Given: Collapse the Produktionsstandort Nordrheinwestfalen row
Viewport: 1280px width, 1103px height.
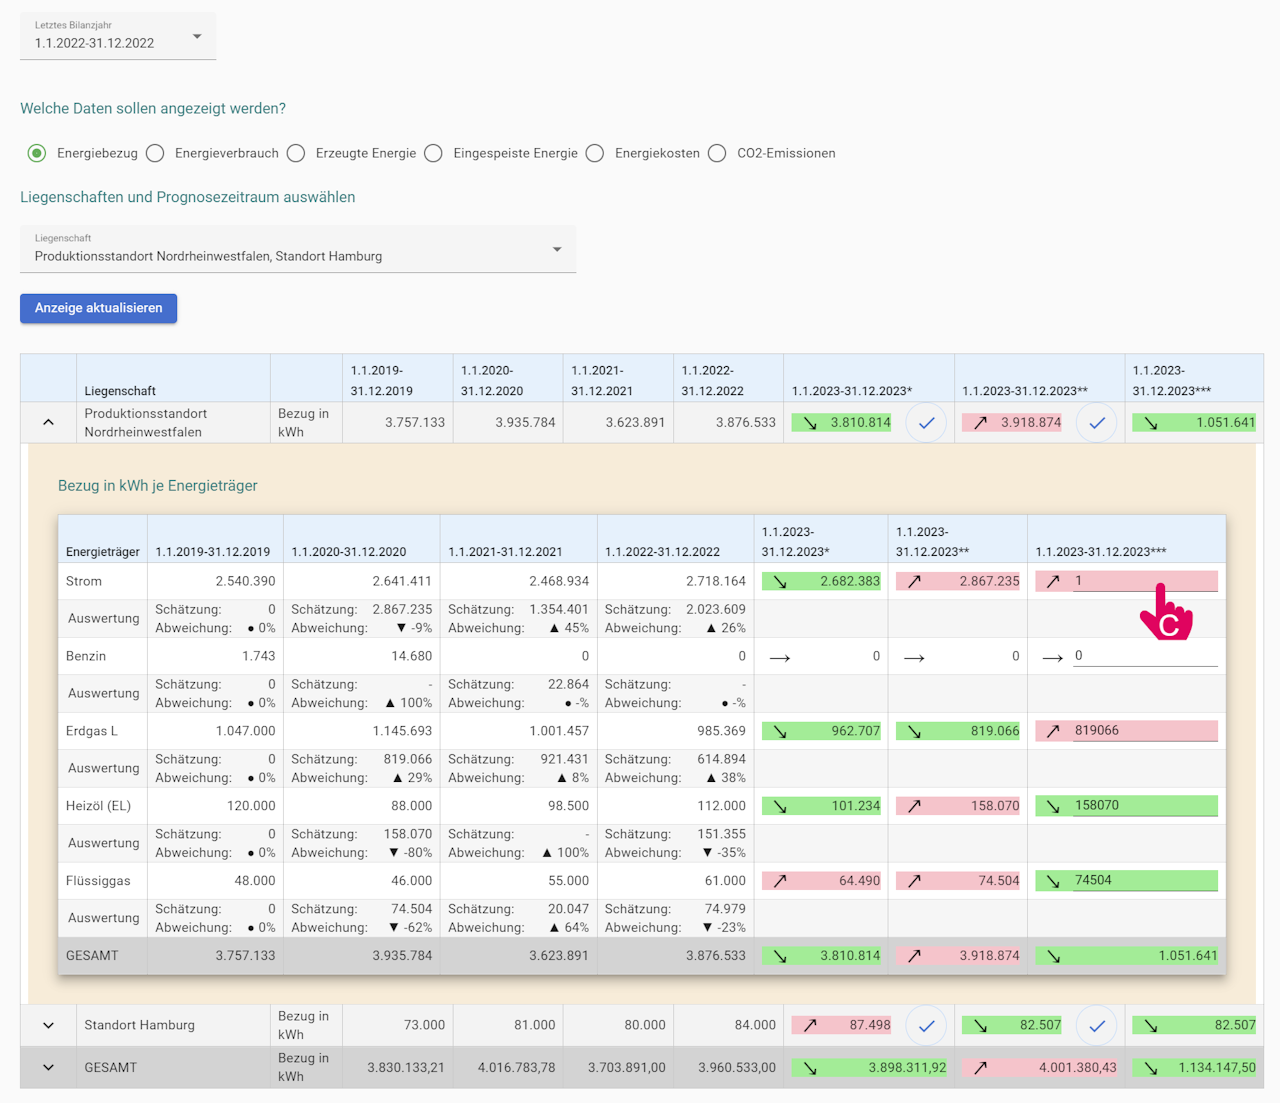Looking at the screenshot, I should pos(48,423).
